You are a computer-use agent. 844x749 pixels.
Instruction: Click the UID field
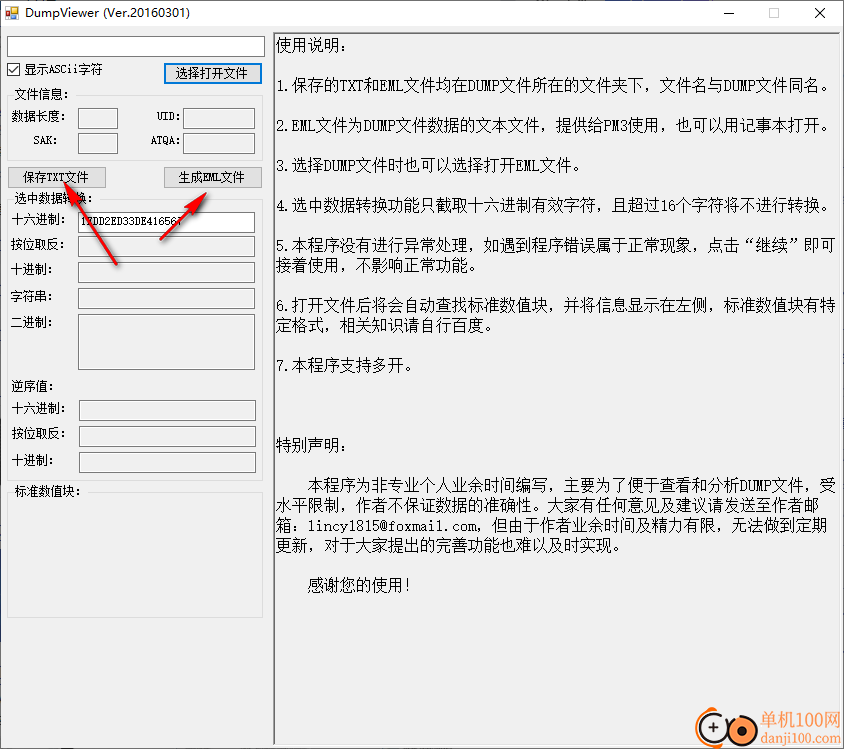(219, 118)
